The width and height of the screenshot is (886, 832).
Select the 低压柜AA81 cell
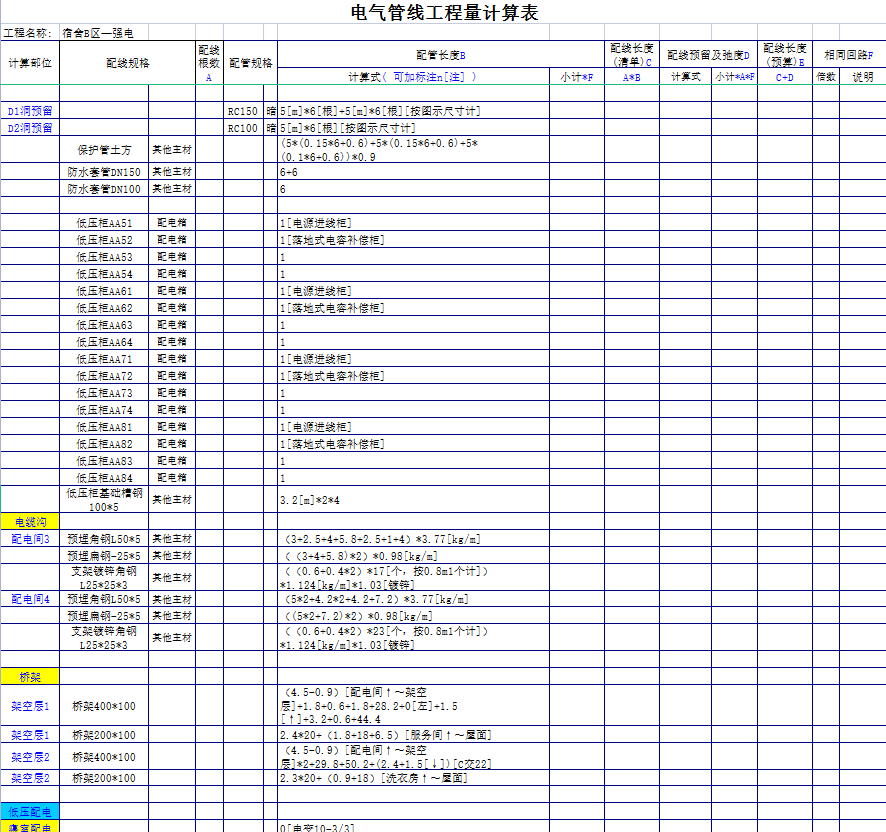(104, 427)
